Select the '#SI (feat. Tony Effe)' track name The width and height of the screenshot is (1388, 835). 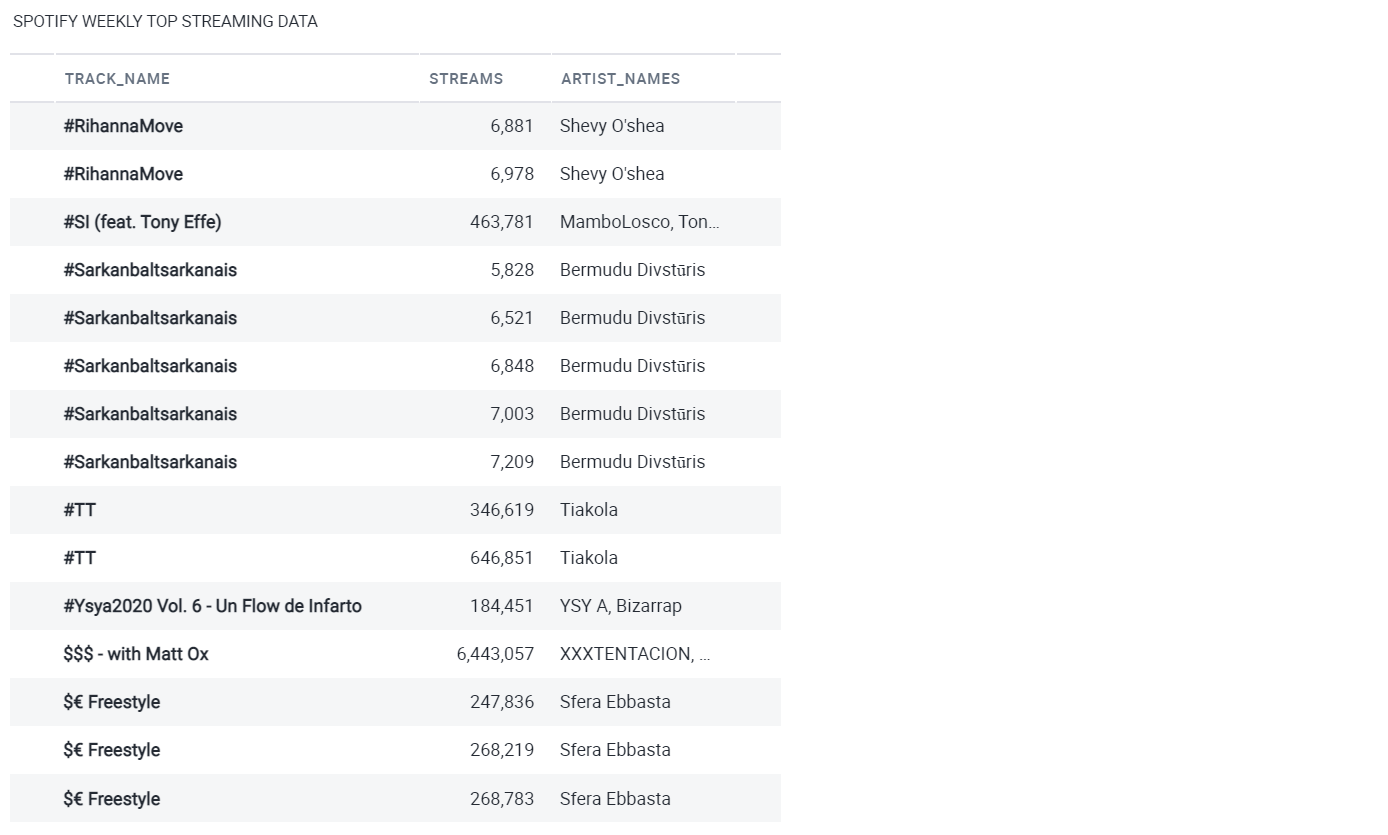point(142,222)
